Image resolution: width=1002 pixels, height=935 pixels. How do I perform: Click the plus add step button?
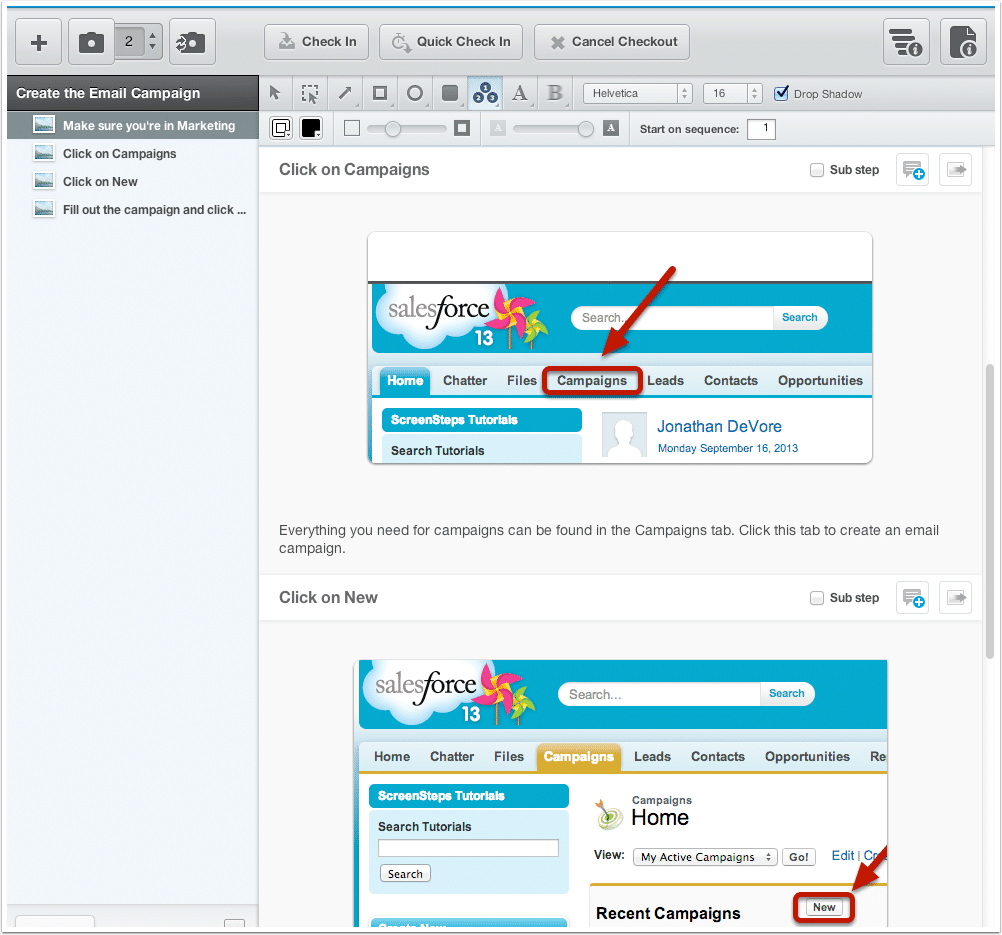[x=38, y=42]
